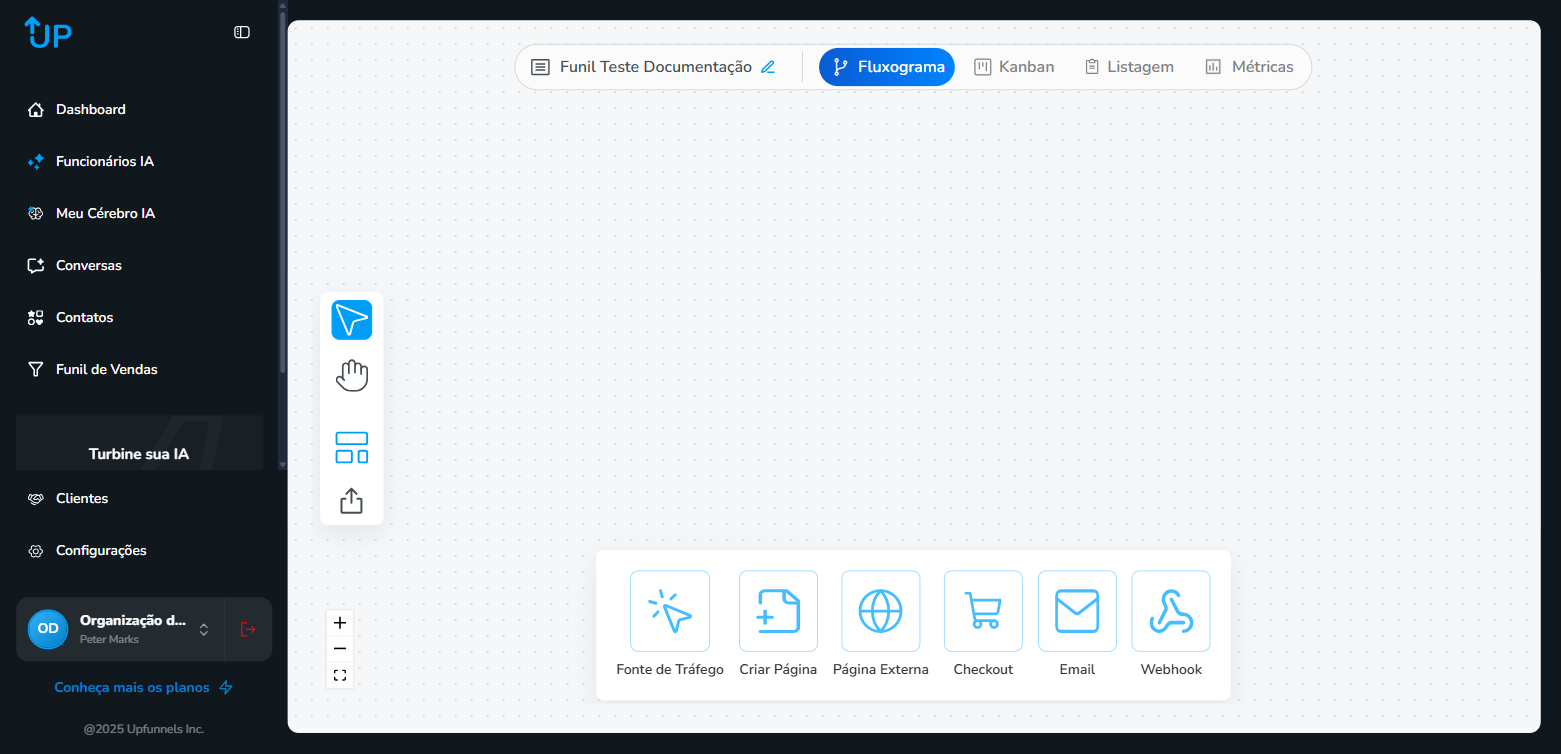Click the red logout button
Screen dimensions: 1561x754
click(248, 629)
